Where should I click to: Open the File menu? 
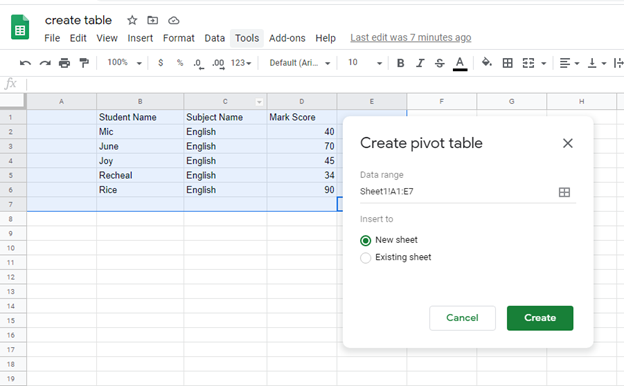52,38
